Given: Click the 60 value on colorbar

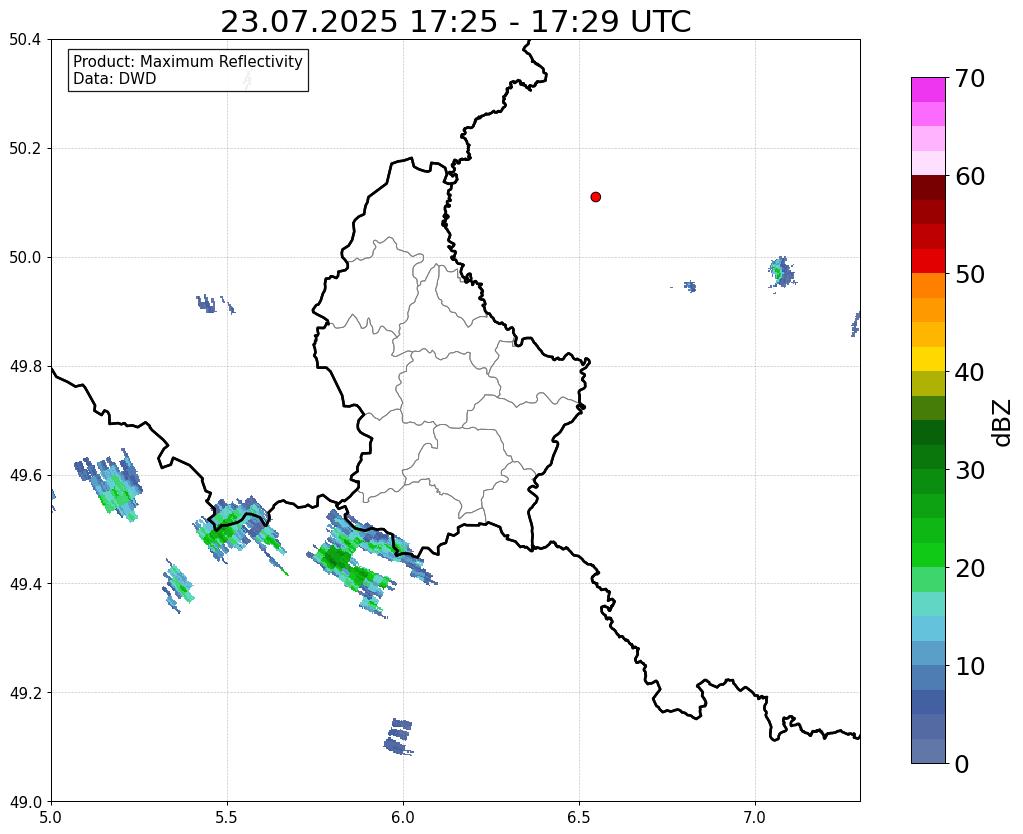Looking at the screenshot, I should click(969, 176).
